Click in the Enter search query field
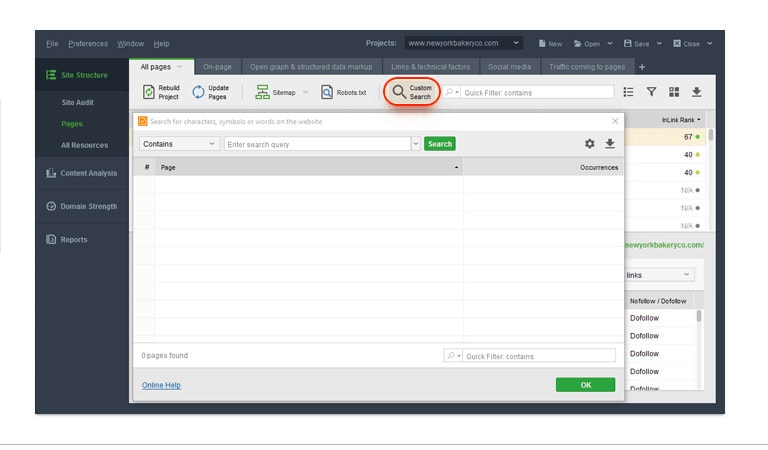The width and height of the screenshot is (768, 450). pyautogui.click(x=317, y=144)
